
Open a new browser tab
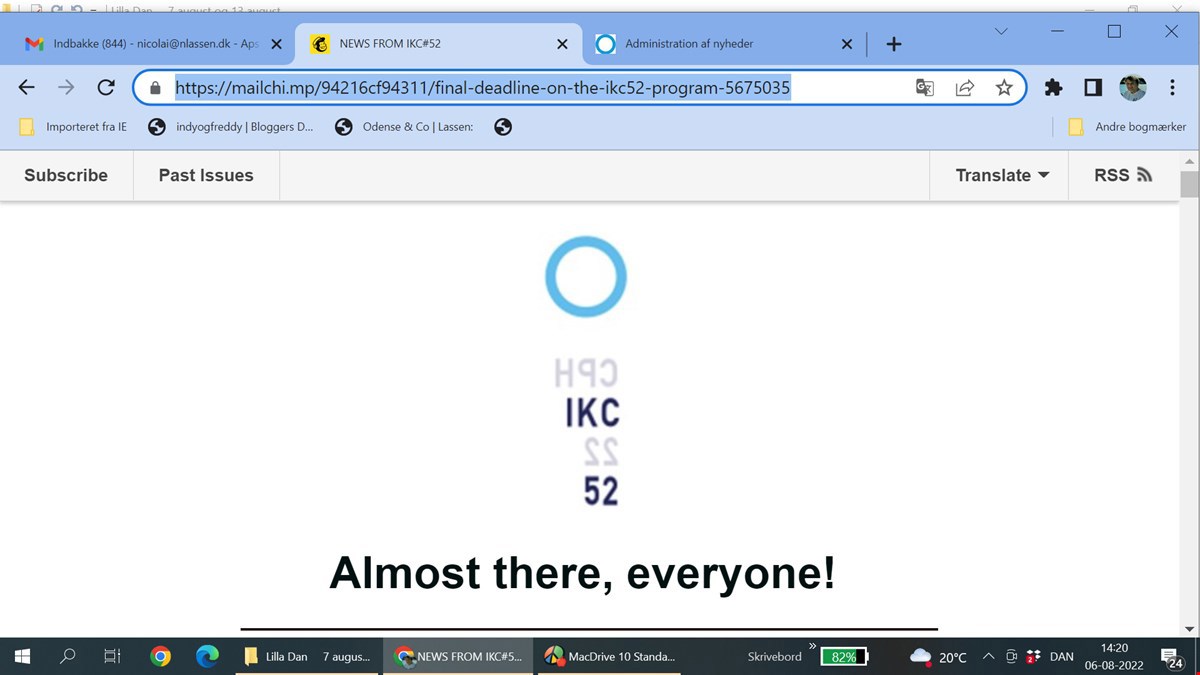pos(894,44)
